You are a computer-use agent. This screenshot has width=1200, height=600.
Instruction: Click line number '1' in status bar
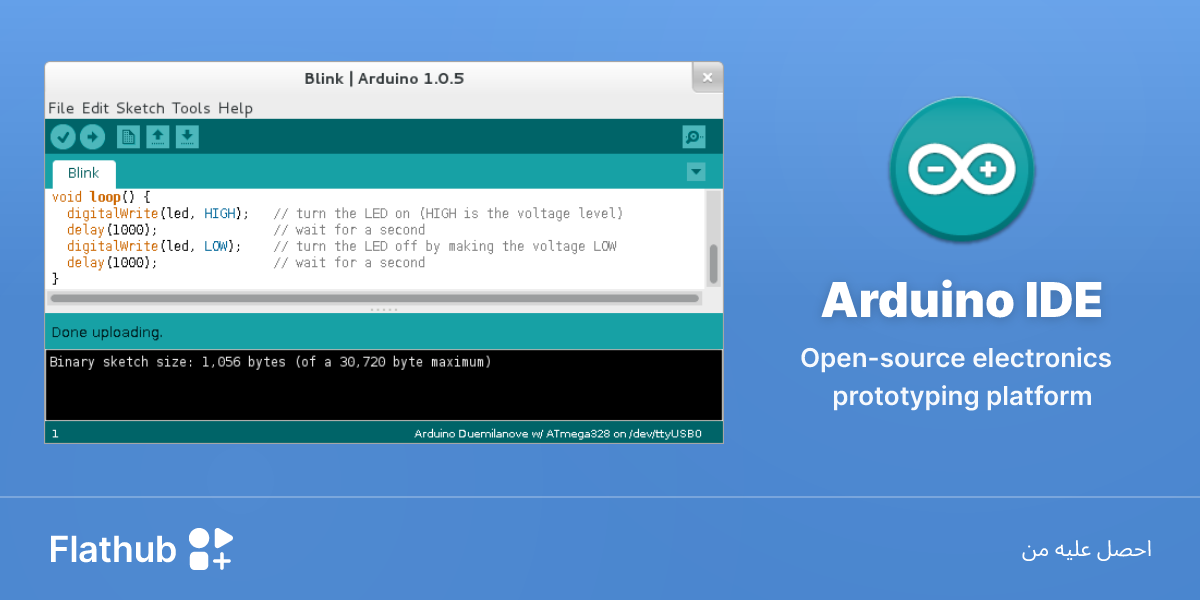click(55, 434)
